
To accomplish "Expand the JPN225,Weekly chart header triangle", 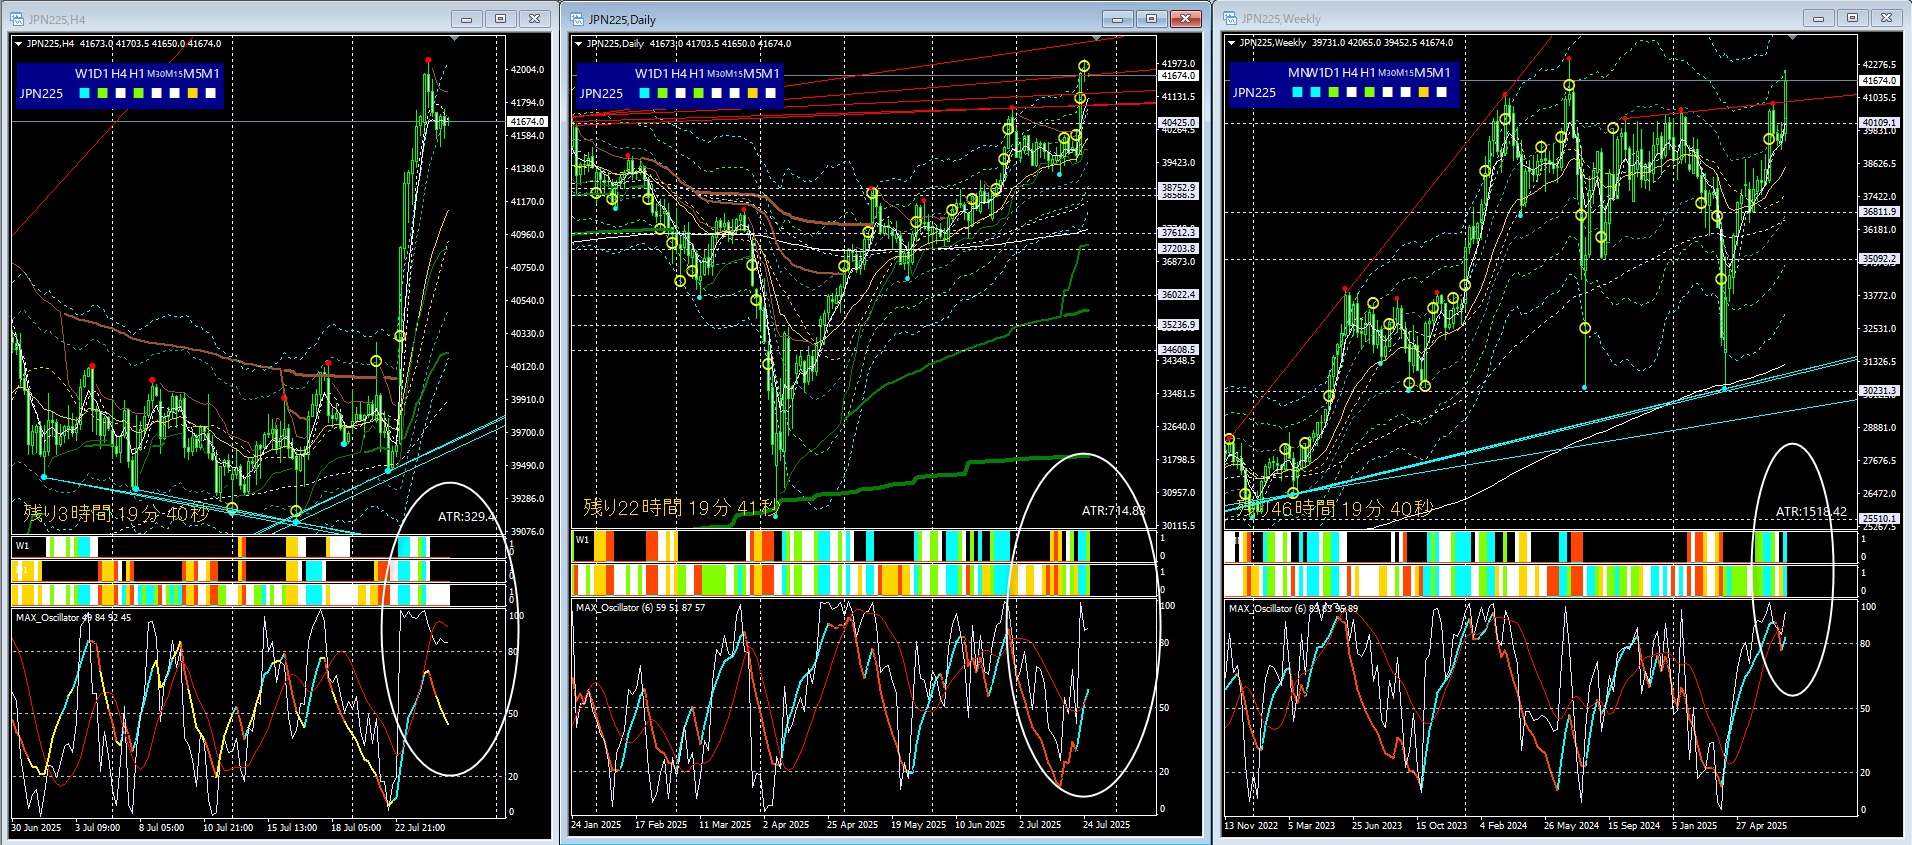I will (1231, 43).
